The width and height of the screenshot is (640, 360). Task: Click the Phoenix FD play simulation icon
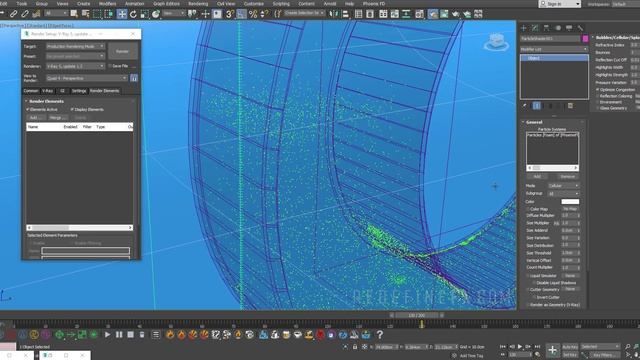tap(107, 335)
